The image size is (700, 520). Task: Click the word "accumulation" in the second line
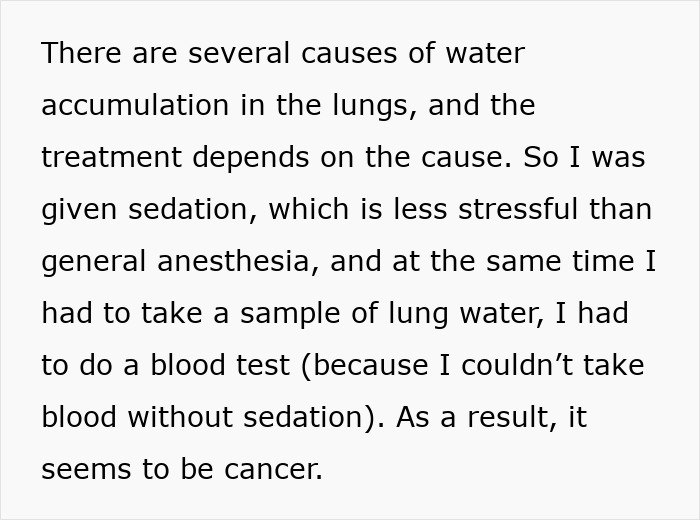click(135, 105)
